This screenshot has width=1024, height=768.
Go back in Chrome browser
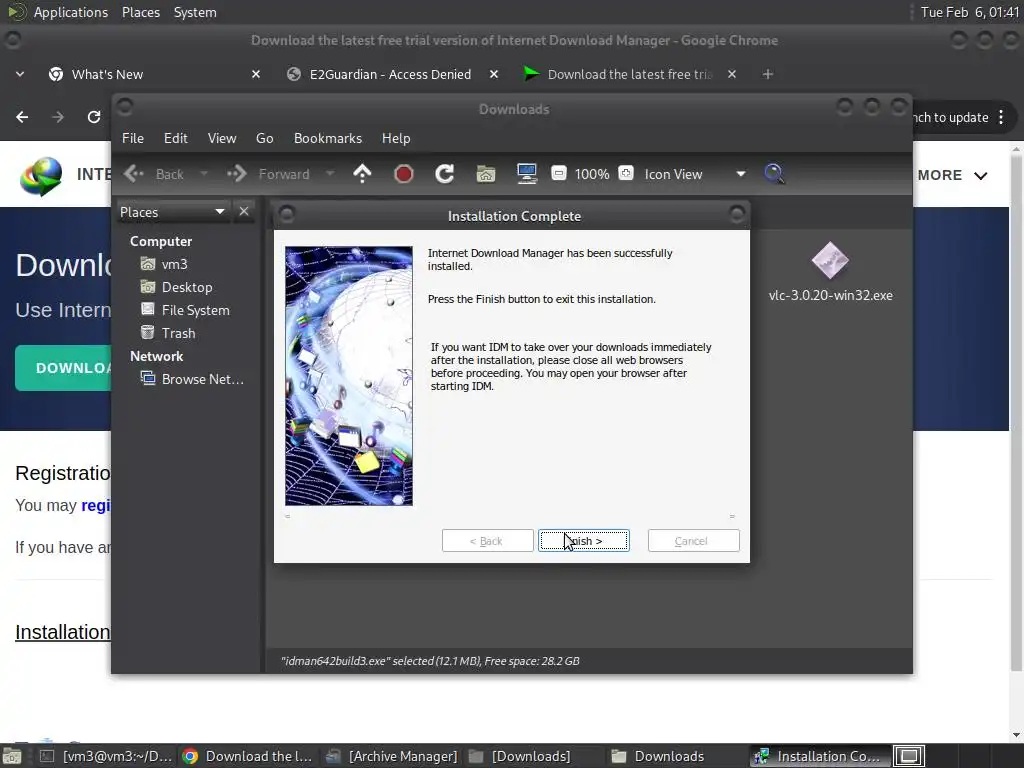pos(22,117)
